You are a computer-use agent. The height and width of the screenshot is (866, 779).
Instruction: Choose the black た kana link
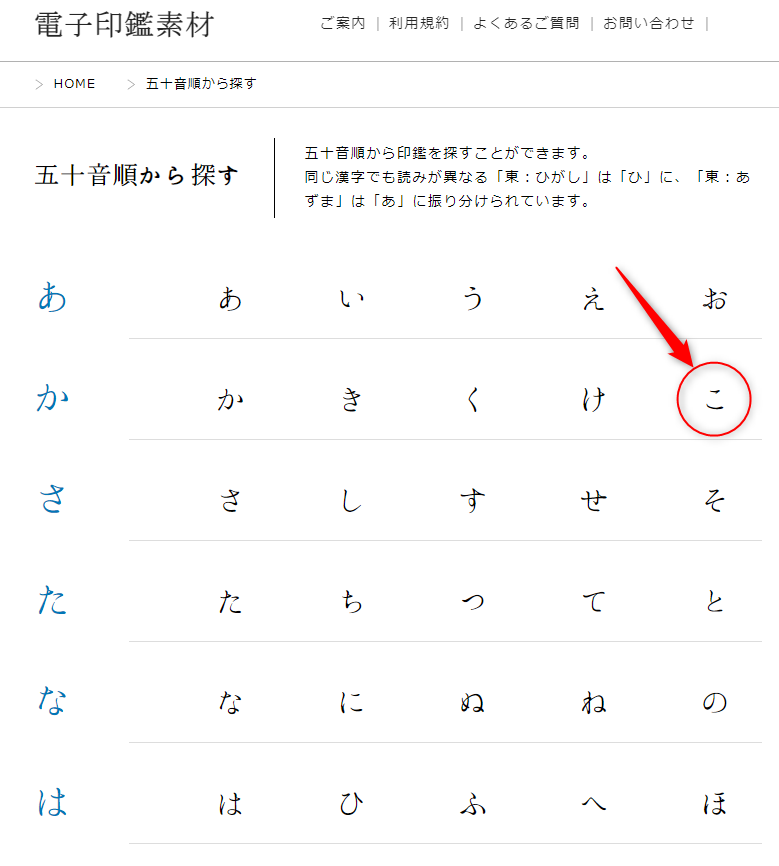230,601
